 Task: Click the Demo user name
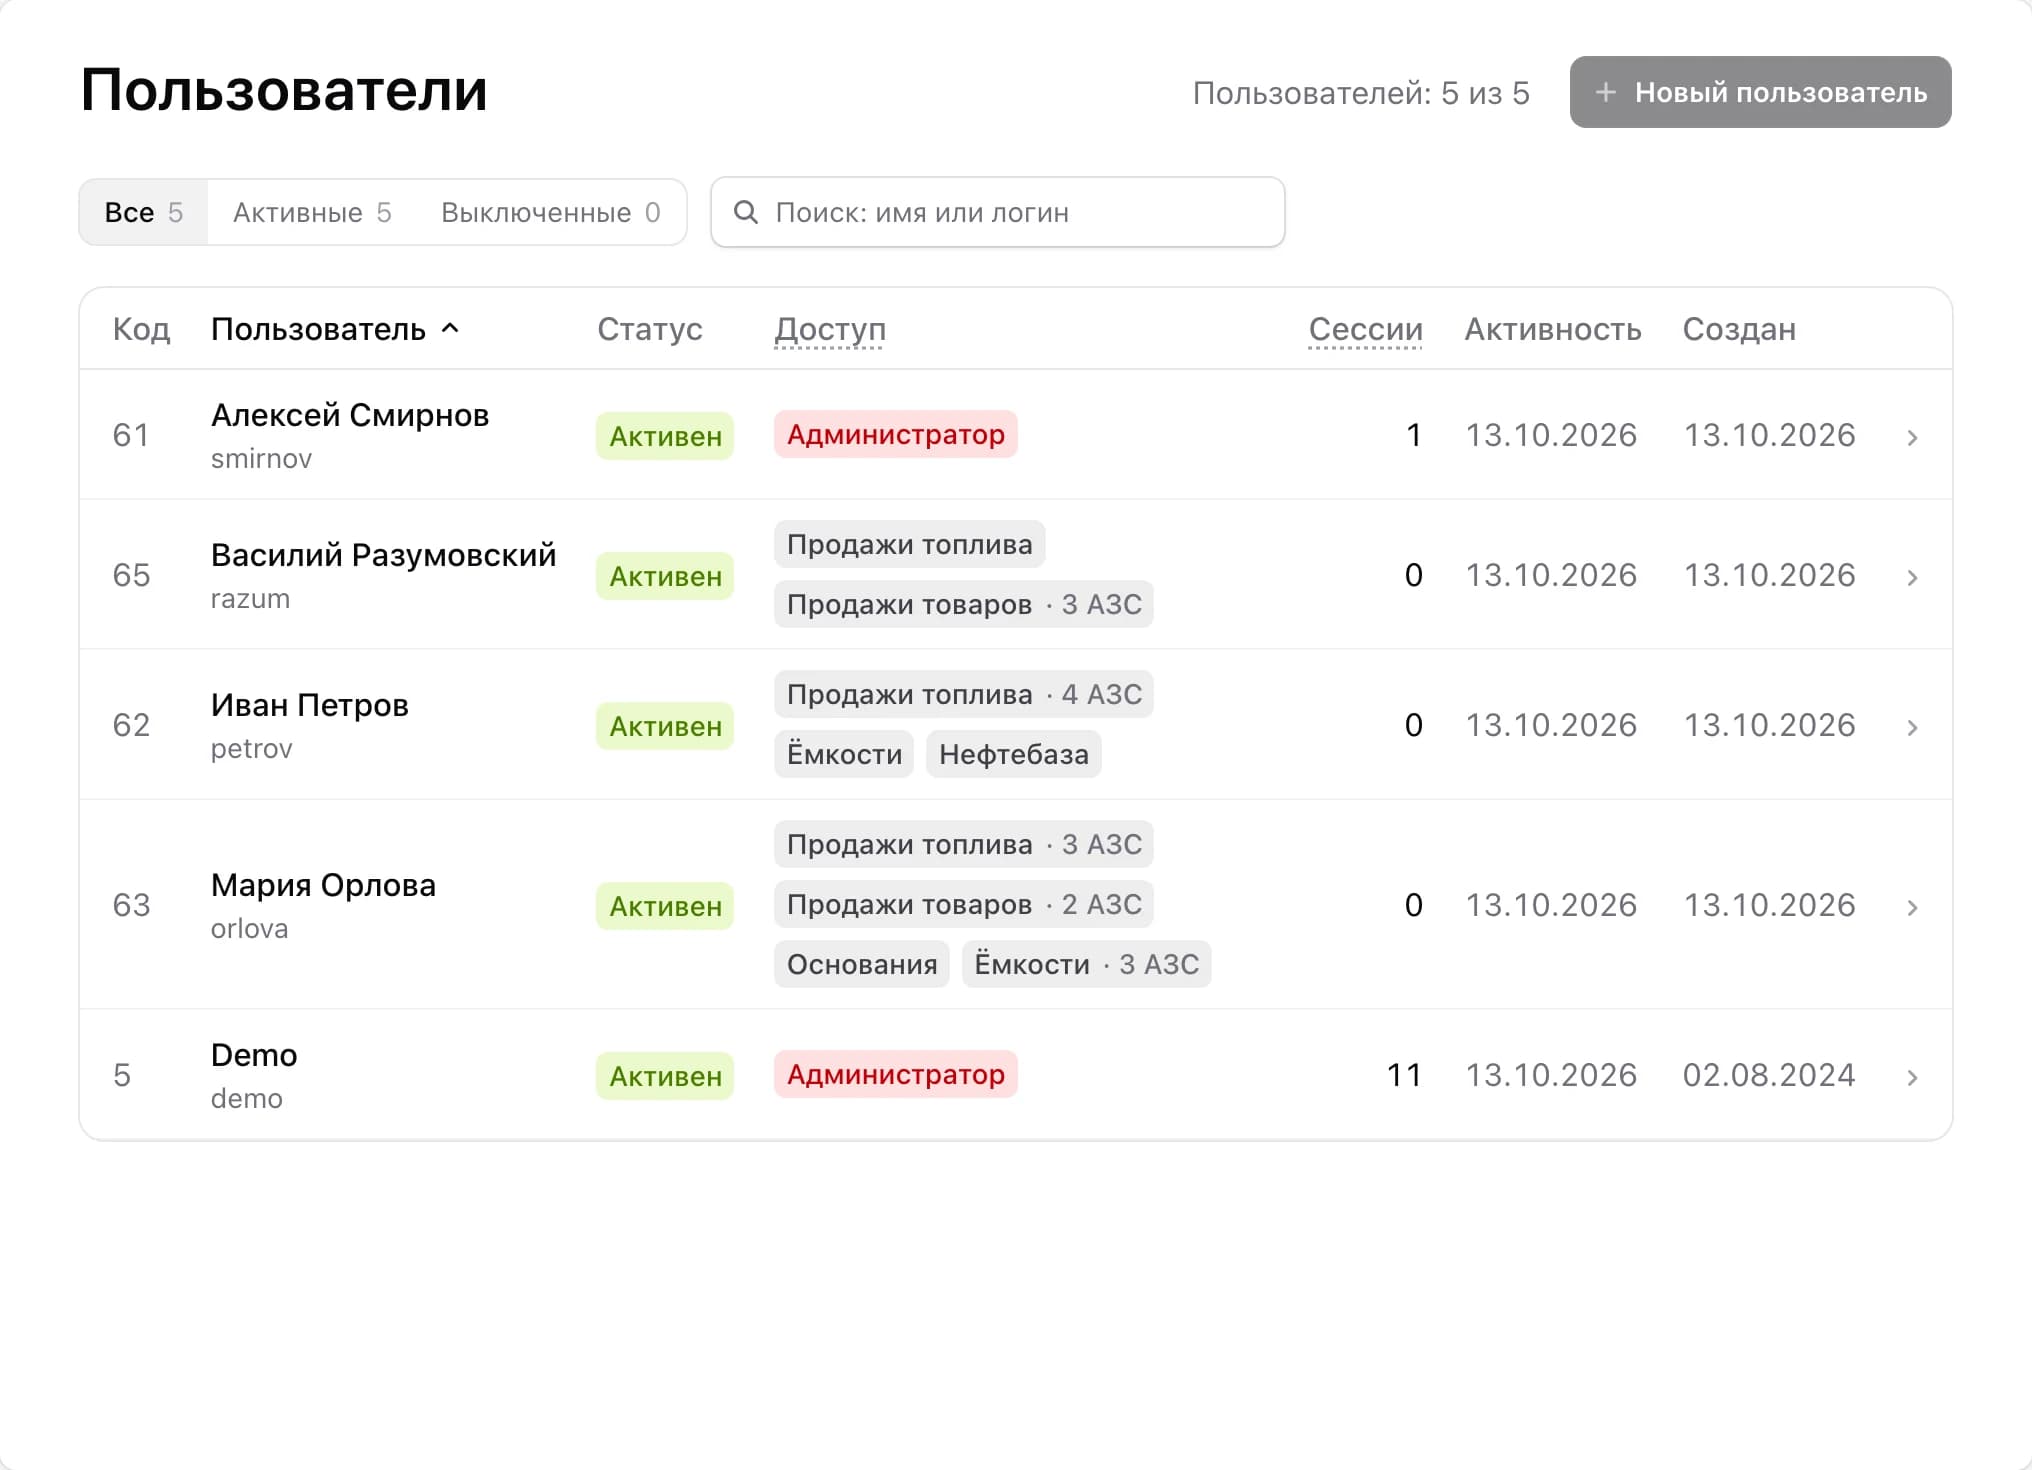click(254, 1055)
